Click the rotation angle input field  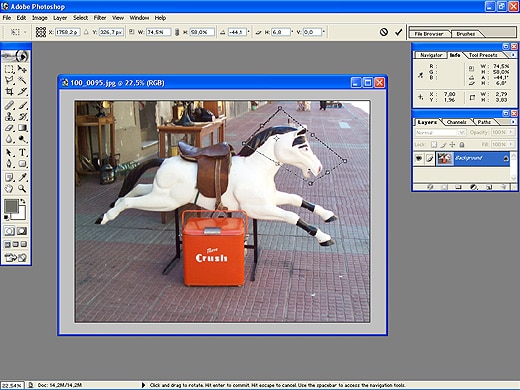point(237,32)
